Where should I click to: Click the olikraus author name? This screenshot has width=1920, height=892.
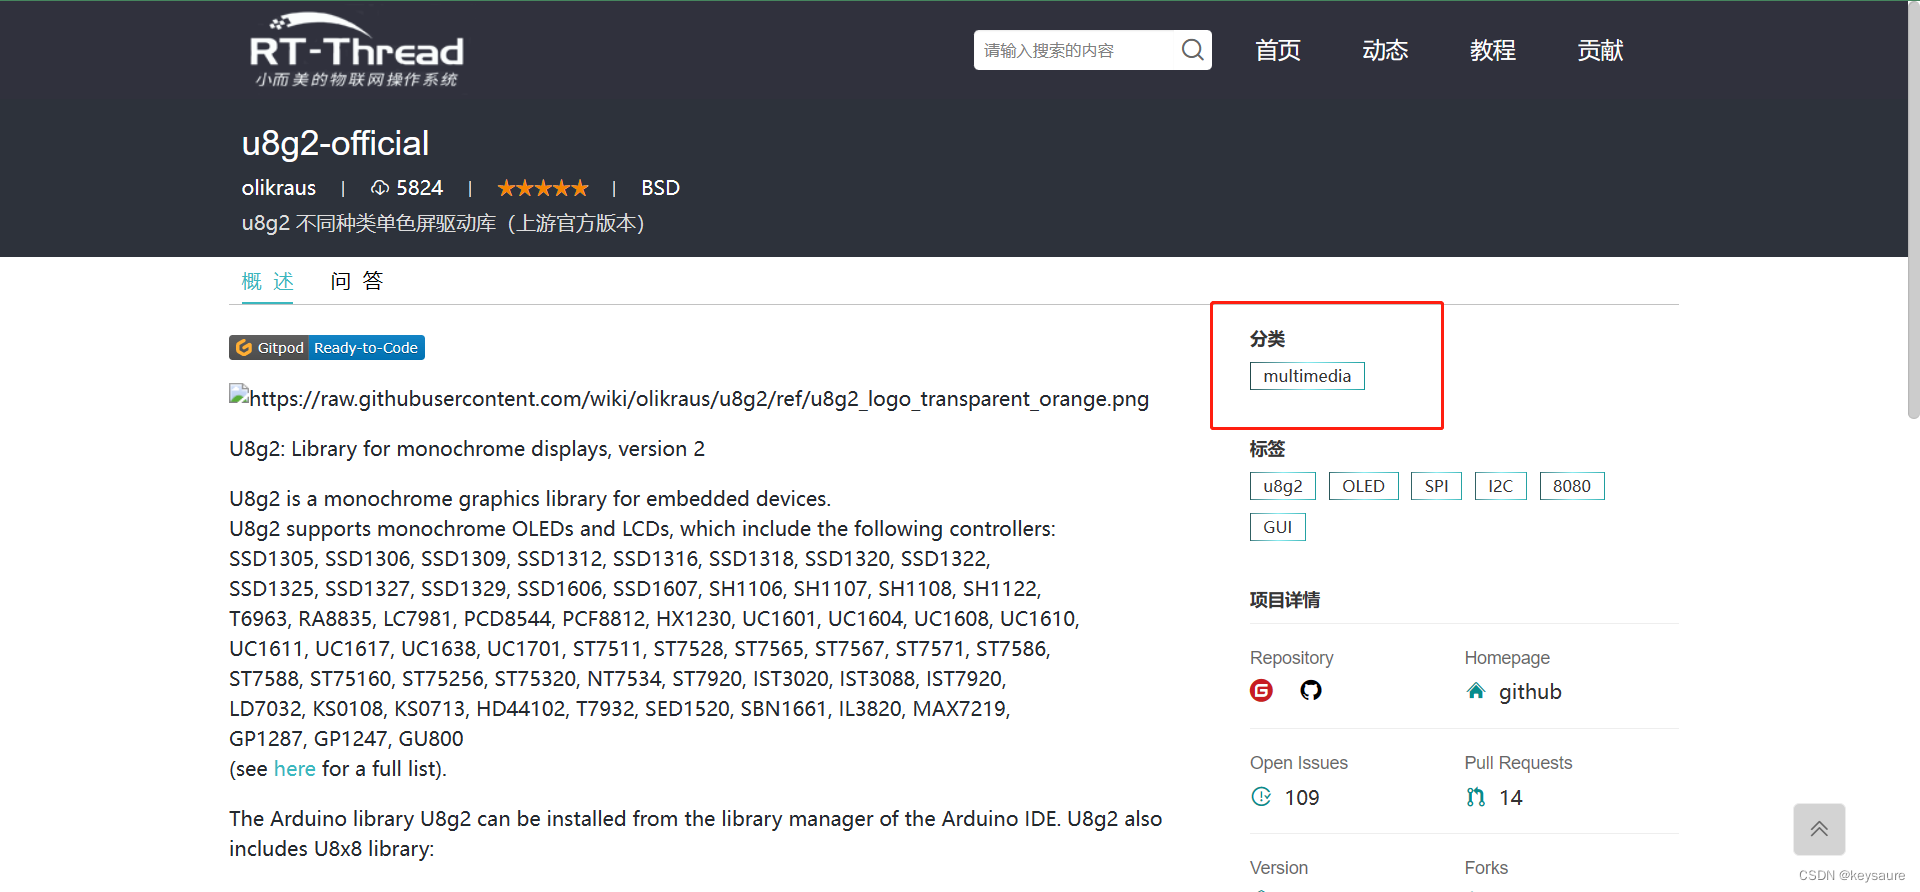[x=279, y=188]
